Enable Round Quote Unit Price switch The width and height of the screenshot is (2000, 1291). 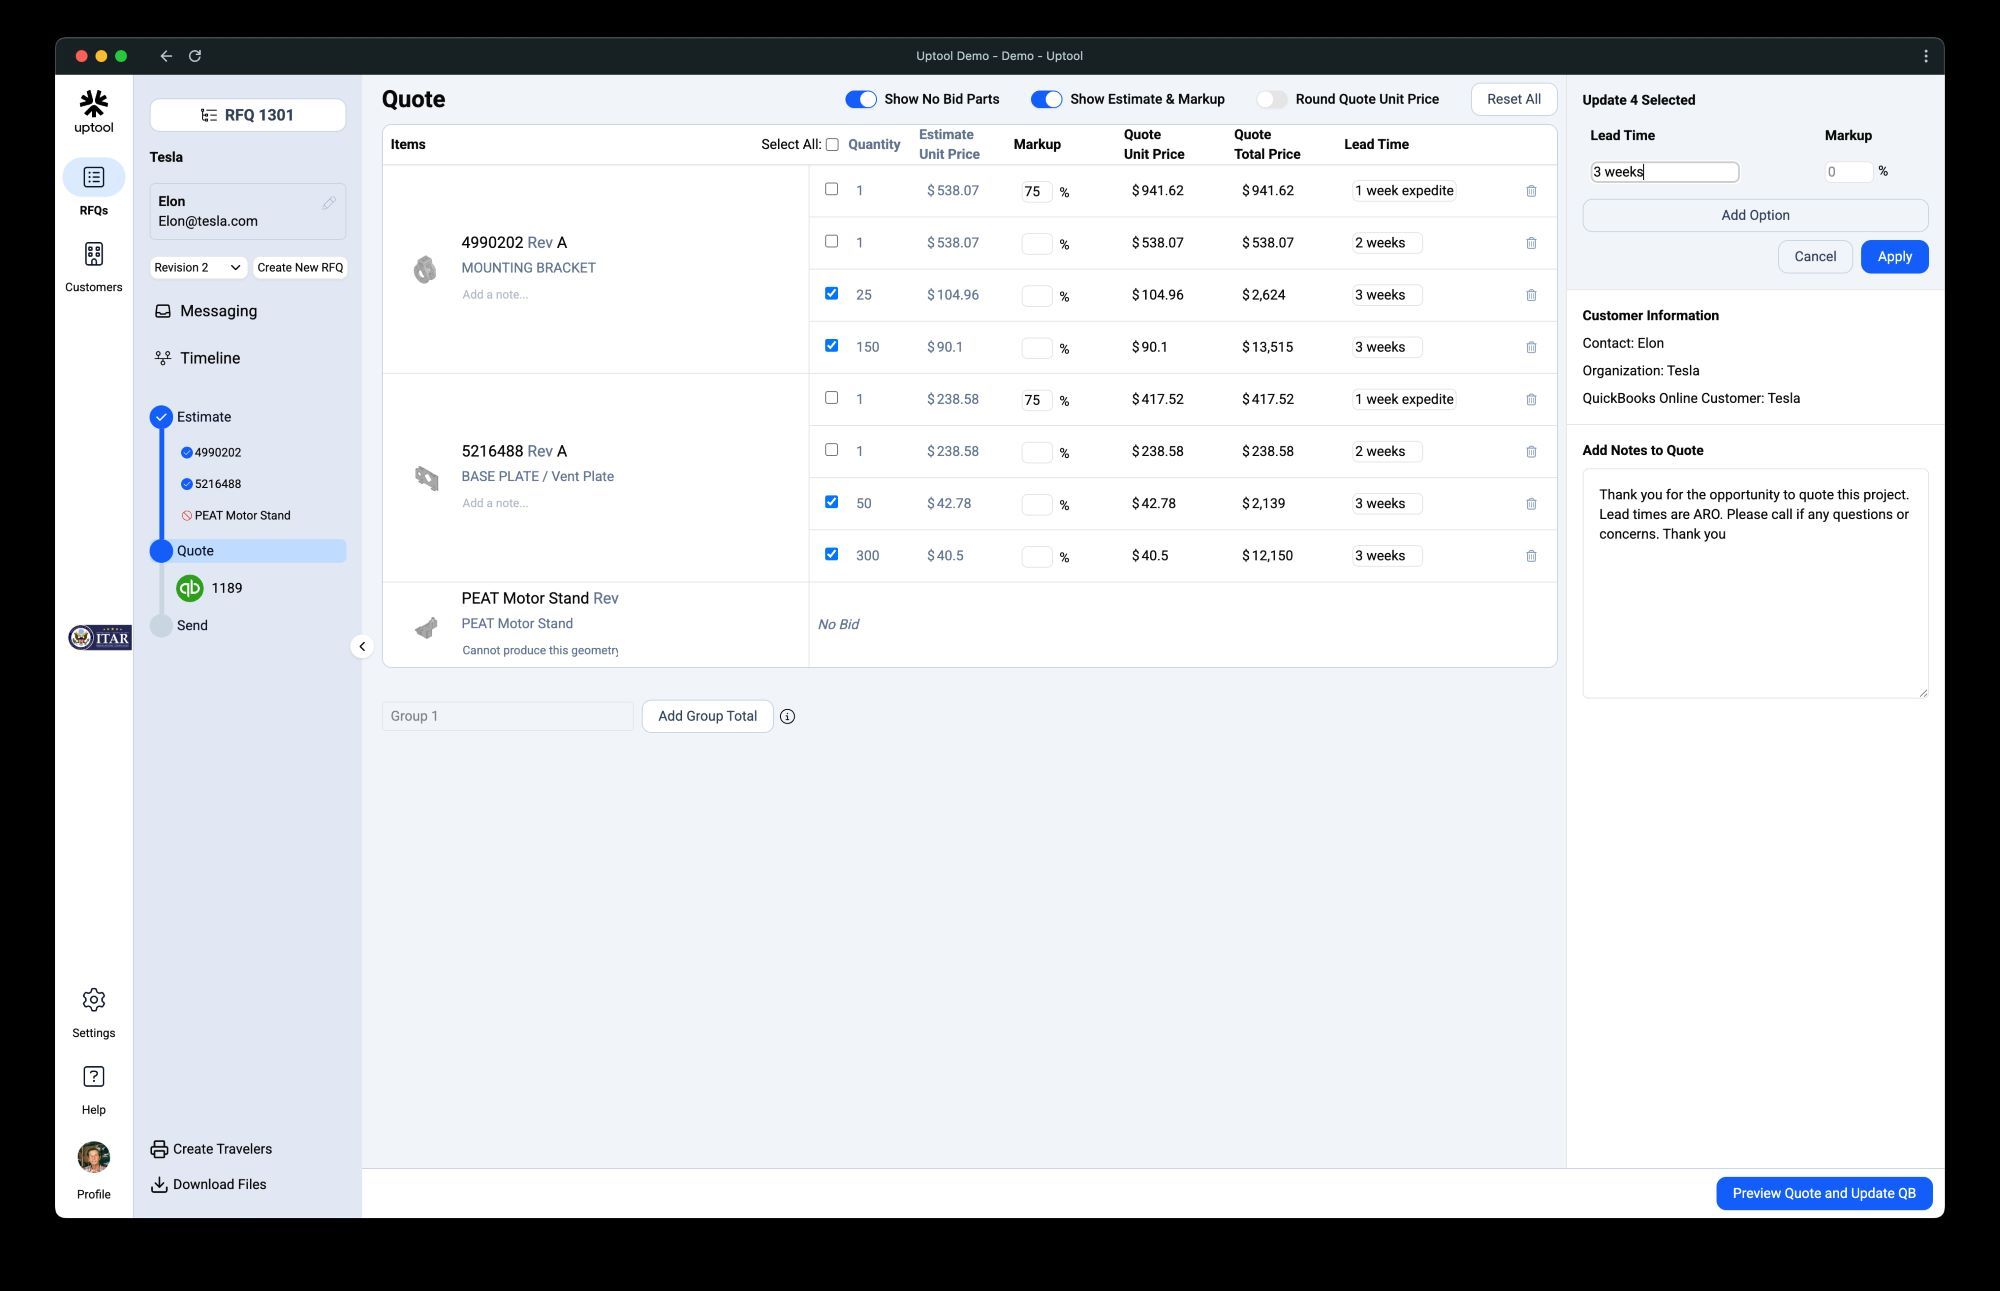point(1272,99)
